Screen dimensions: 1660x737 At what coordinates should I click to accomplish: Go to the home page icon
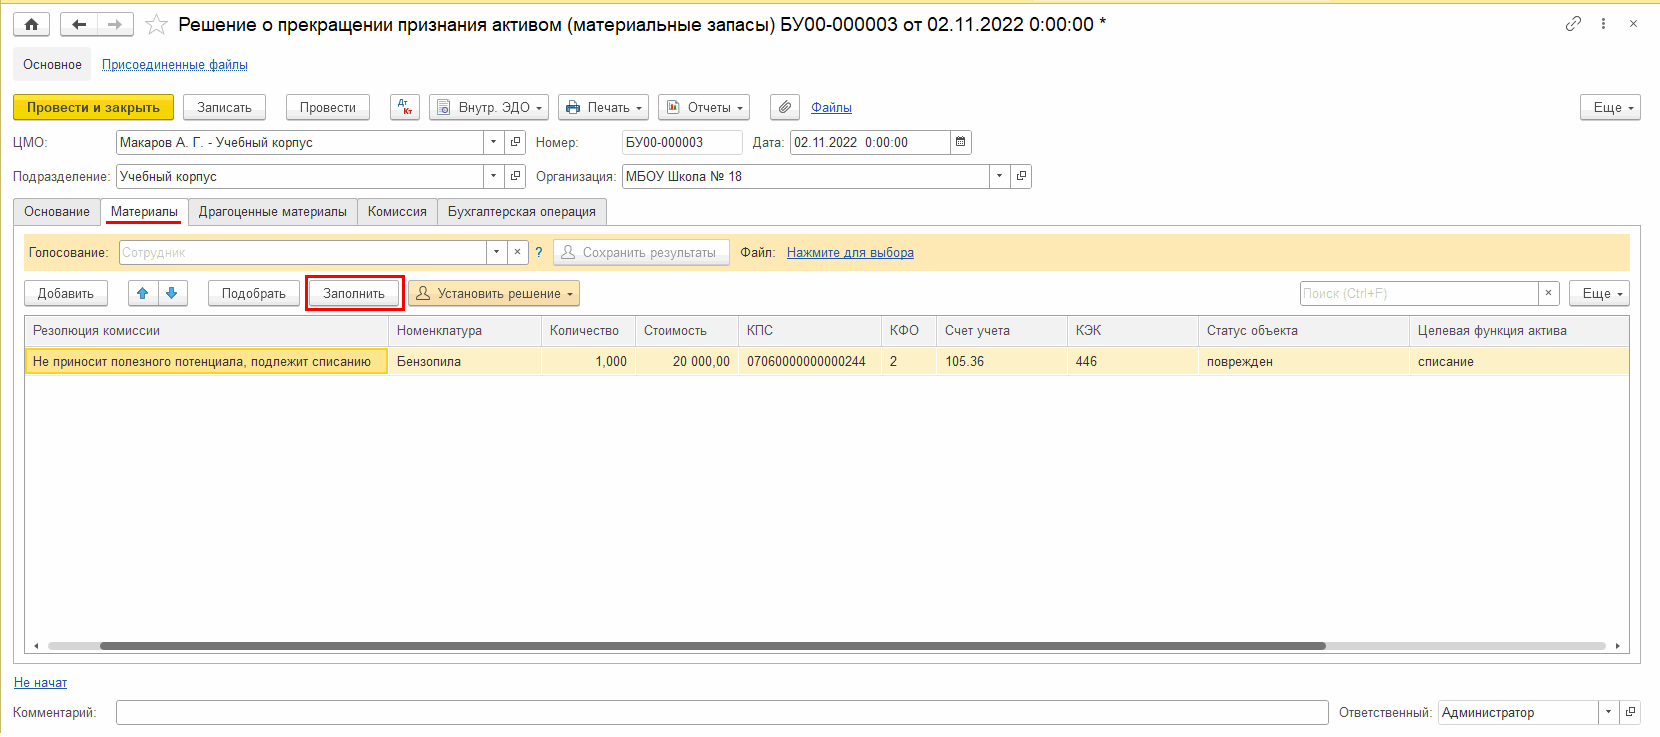click(32, 24)
